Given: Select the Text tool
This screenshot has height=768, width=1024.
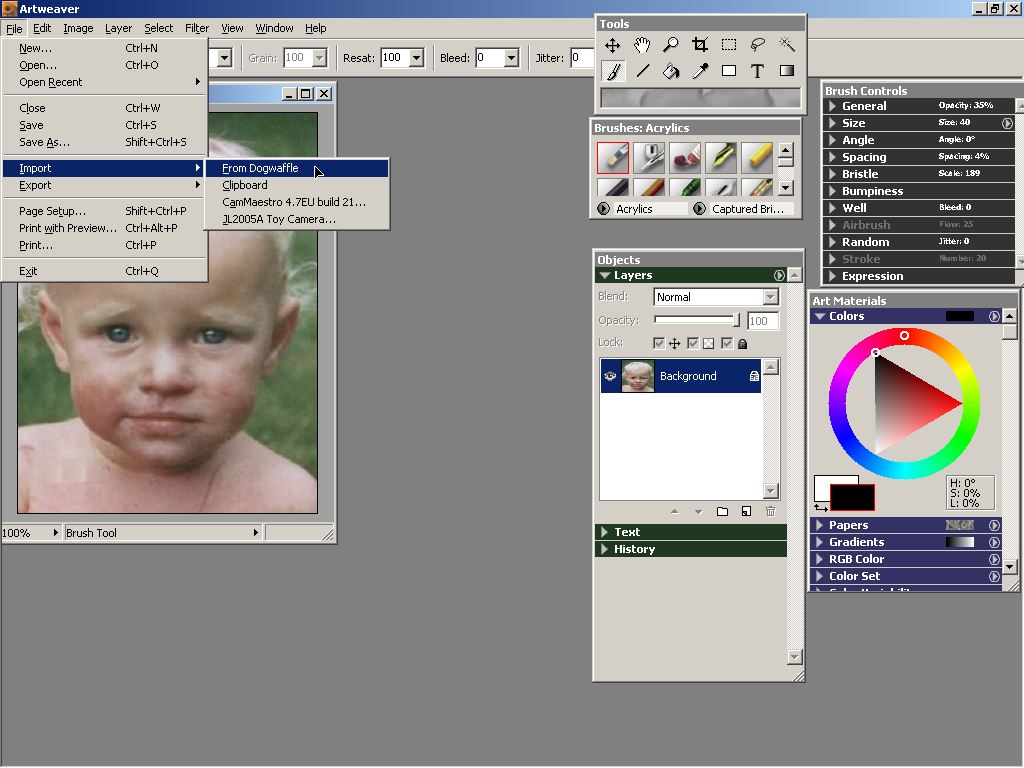Looking at the screenshot, I should (757, 71).
